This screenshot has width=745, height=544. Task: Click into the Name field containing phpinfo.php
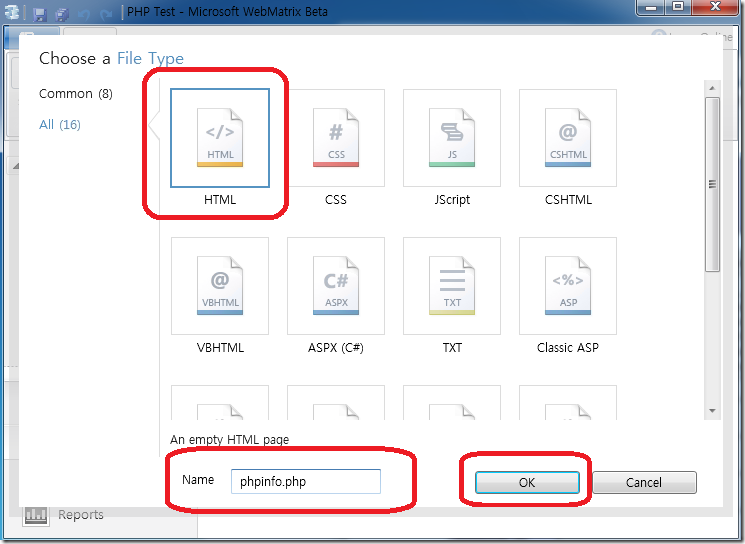coord(306,481)
